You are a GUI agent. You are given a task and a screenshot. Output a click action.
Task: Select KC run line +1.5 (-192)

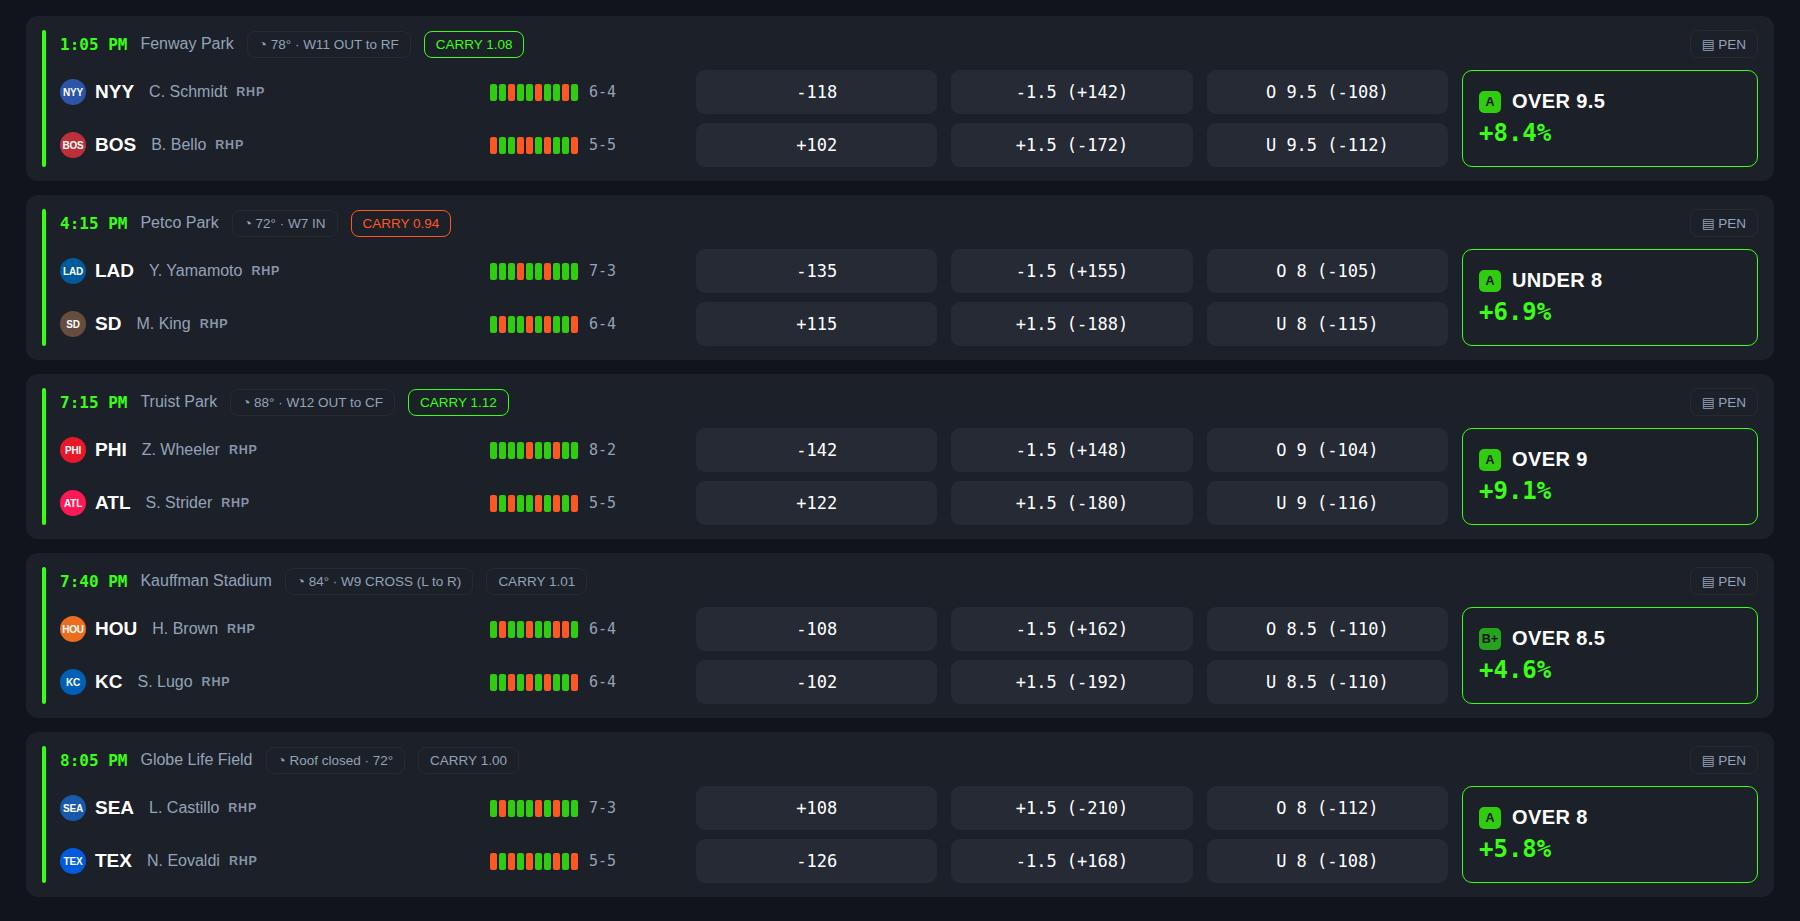click(x=1071, y=682)
